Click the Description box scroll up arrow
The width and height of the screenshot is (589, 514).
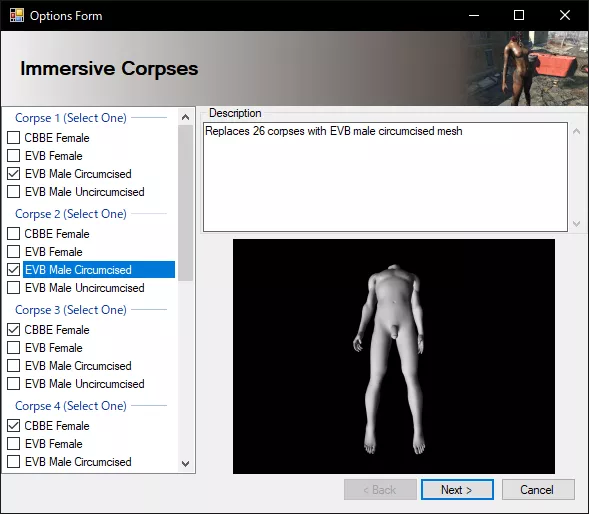pos(576,131)
